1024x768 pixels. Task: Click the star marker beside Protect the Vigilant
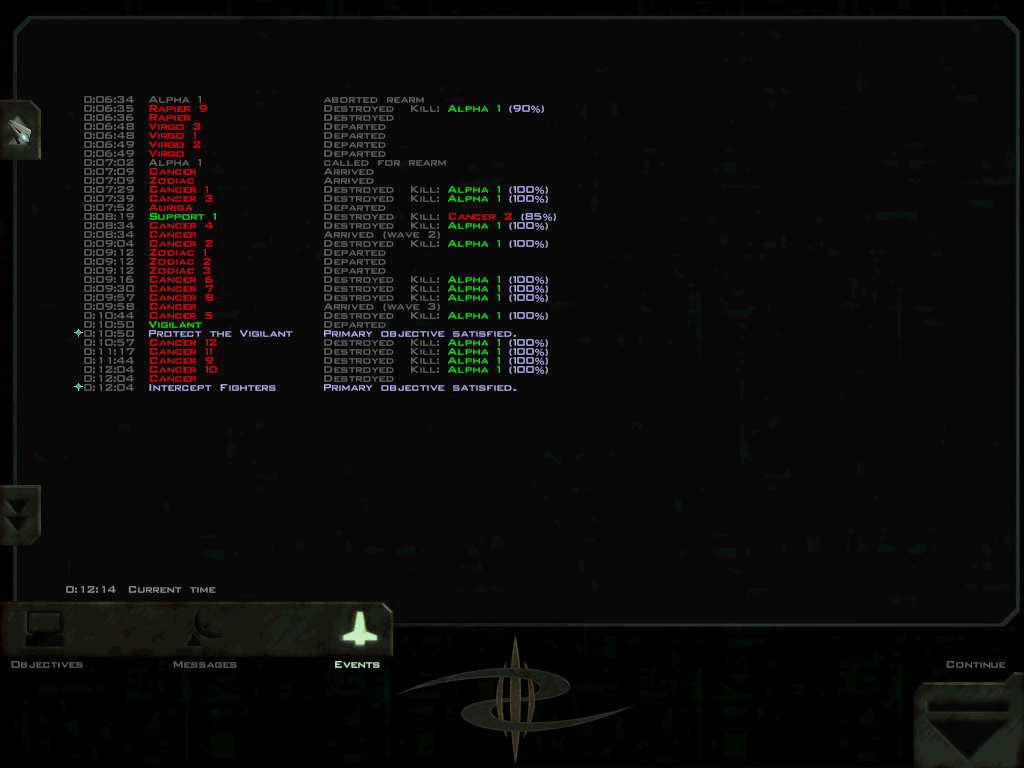79,333
